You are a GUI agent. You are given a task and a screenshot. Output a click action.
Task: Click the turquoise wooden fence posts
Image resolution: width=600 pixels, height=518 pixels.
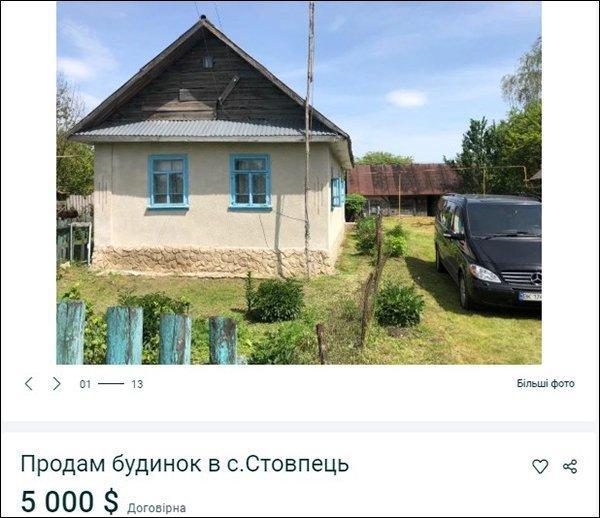(x=147, y=332)
